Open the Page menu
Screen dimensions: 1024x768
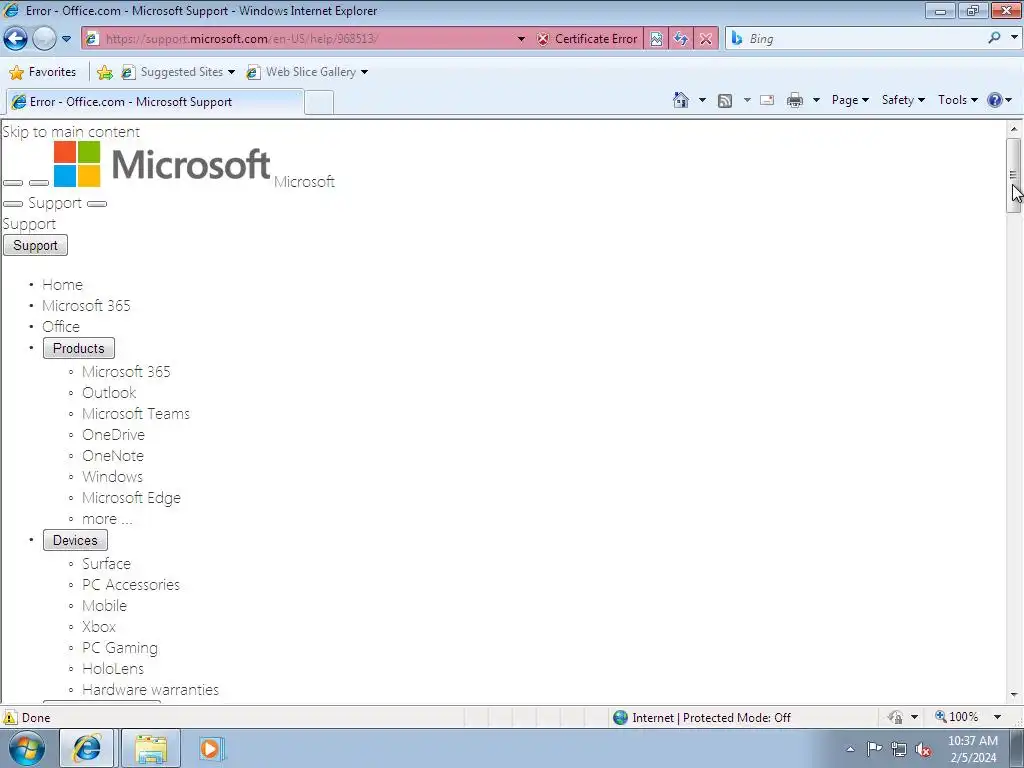(850, 100)
